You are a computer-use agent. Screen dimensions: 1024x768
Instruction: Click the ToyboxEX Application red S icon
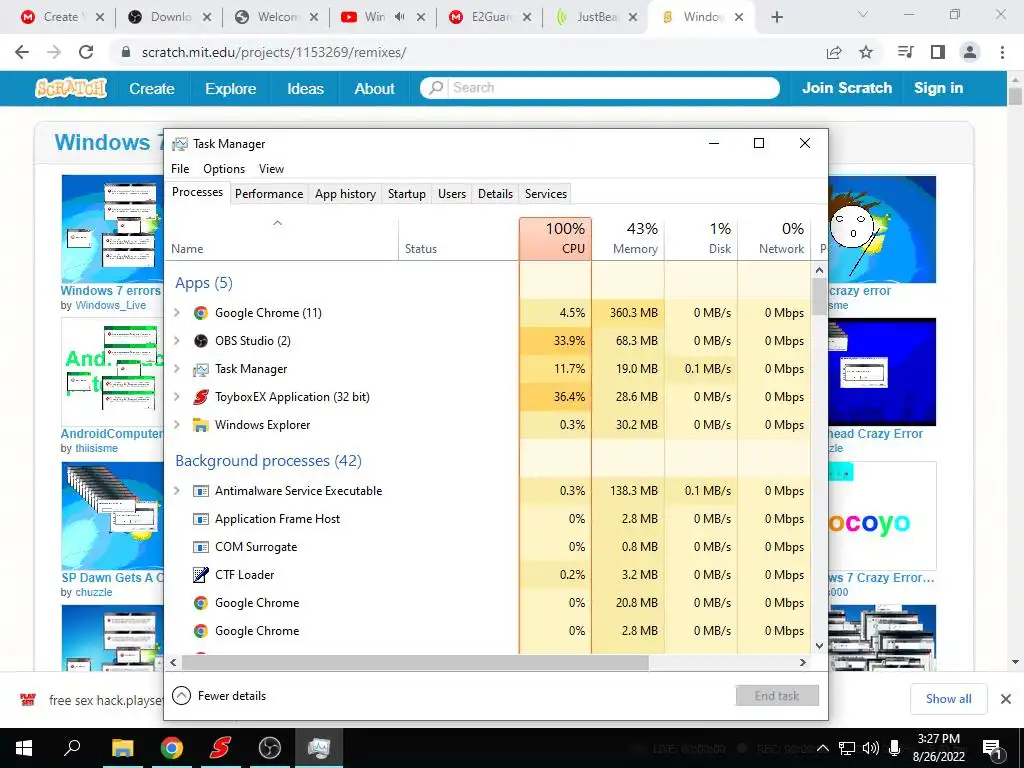(200, 397)
